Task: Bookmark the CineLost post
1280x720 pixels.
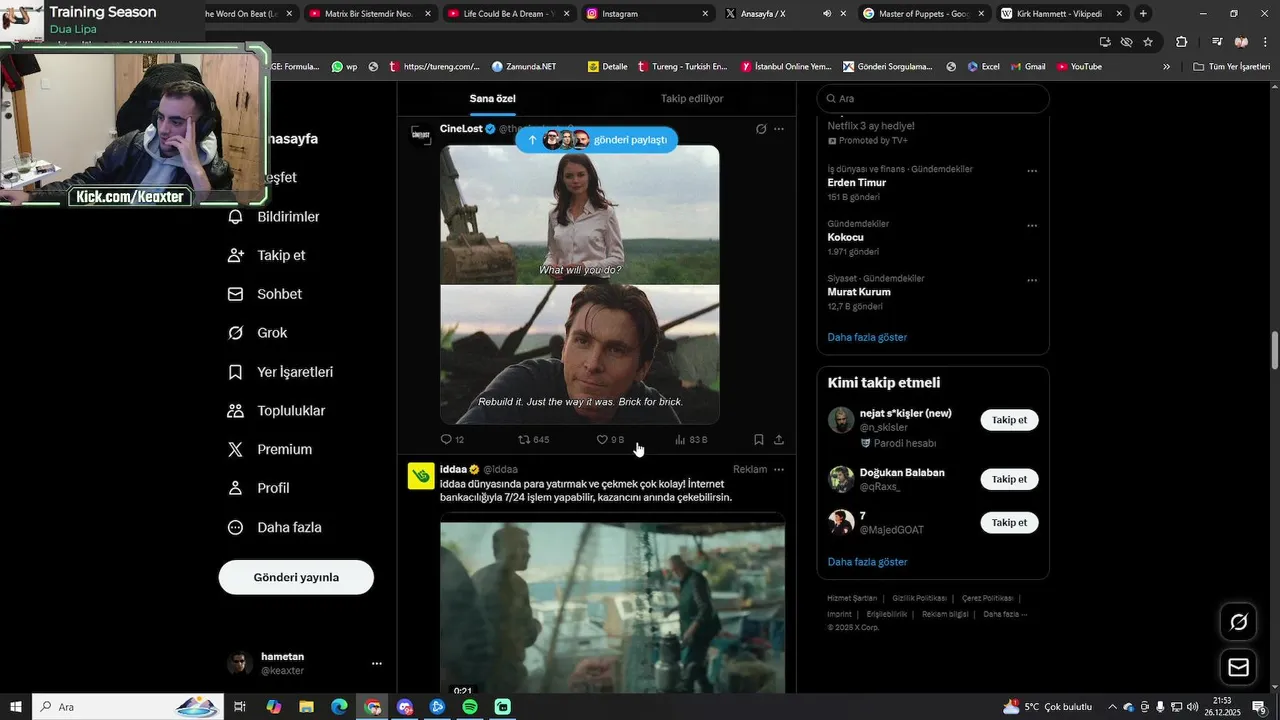Action: [758, 440]
